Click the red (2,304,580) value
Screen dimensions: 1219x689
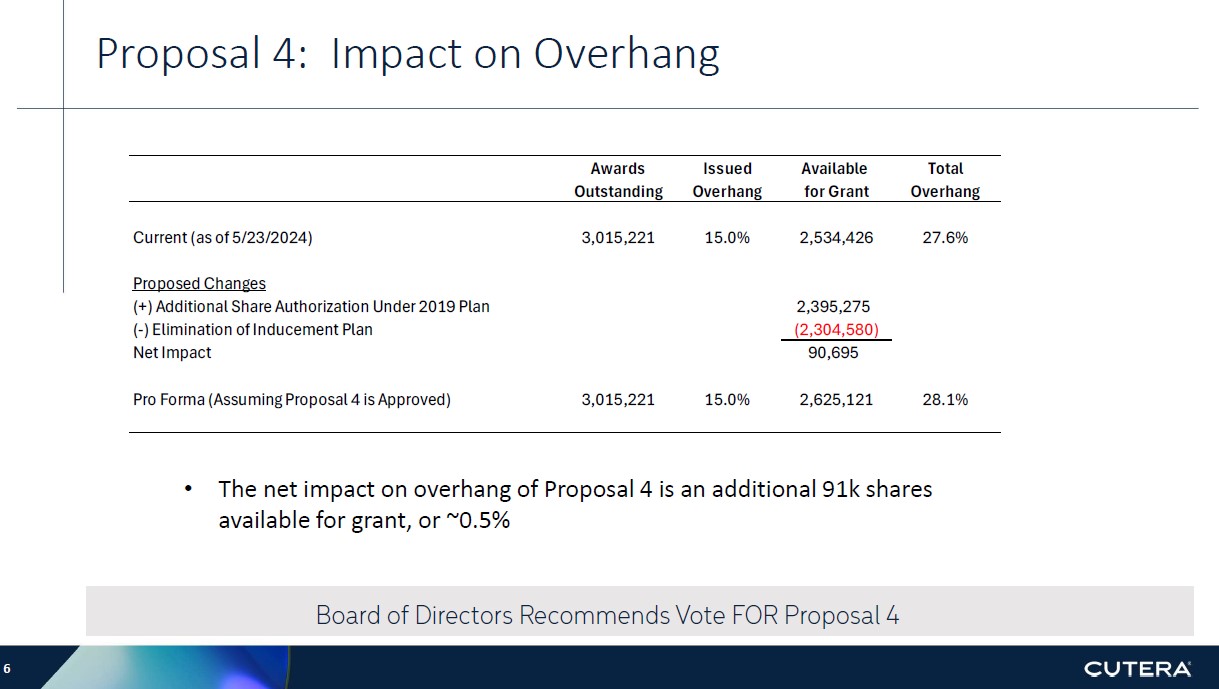coord(835,329)
